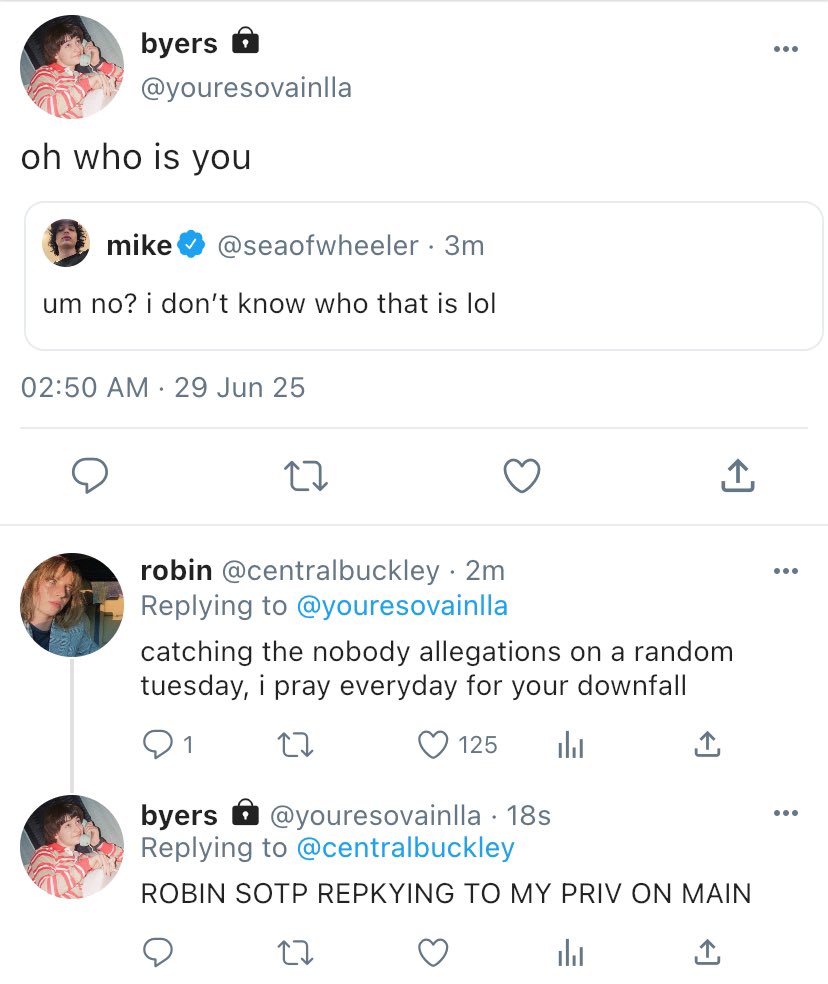
Task: View analytics for robin's reply
Action: click(x=569, y=744)
